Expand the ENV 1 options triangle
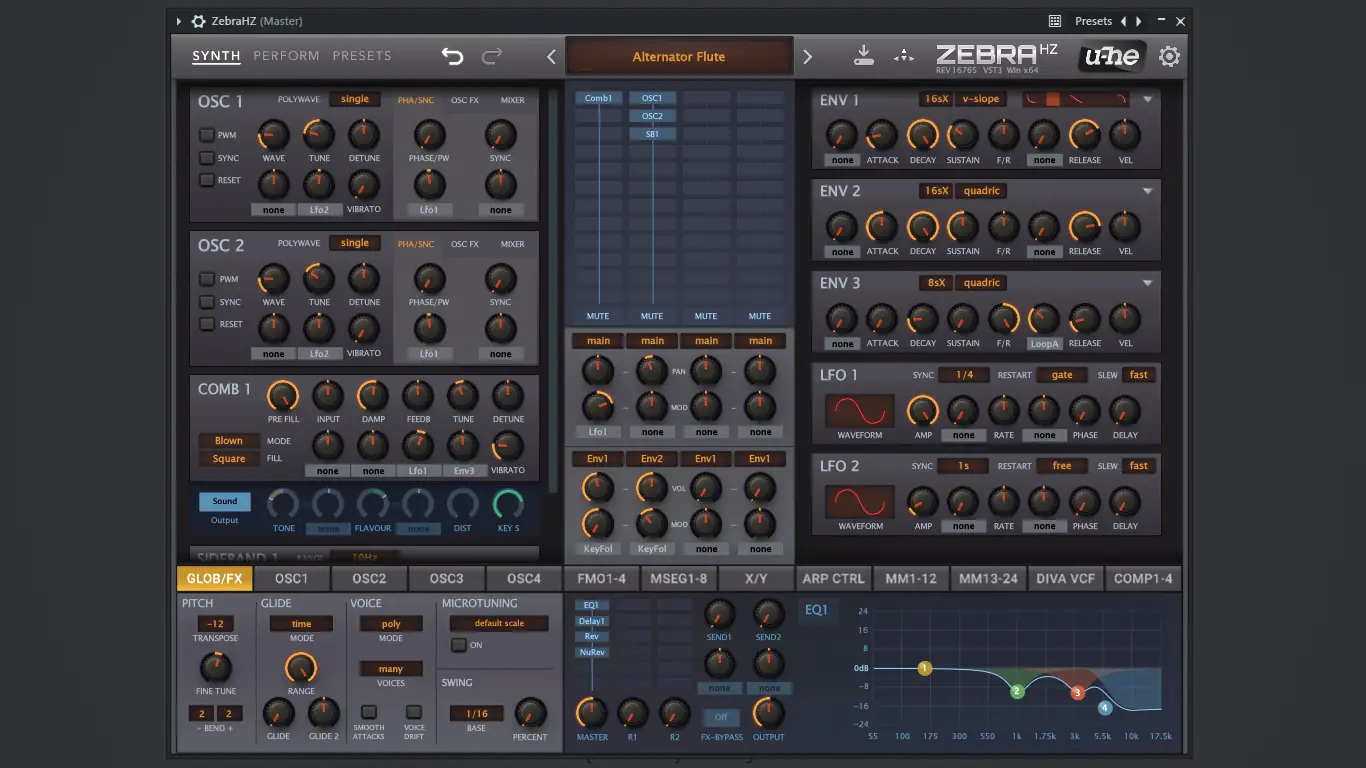The width and height of the screenshot is (1366, 768). pyautogui.click(x=1147, y=100)
